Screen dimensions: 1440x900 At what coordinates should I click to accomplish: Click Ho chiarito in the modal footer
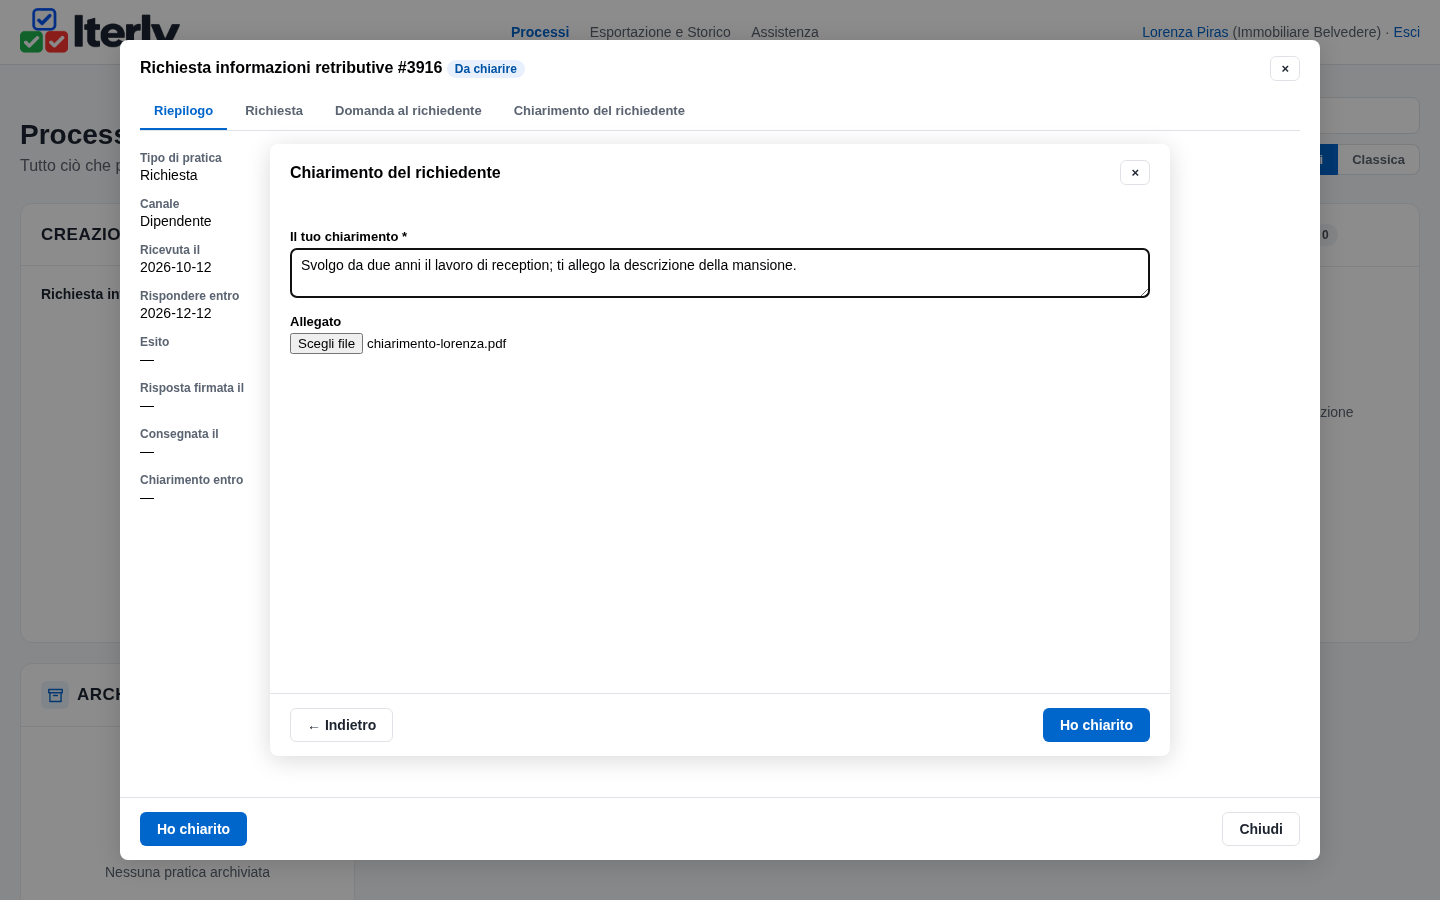point(193,829)
